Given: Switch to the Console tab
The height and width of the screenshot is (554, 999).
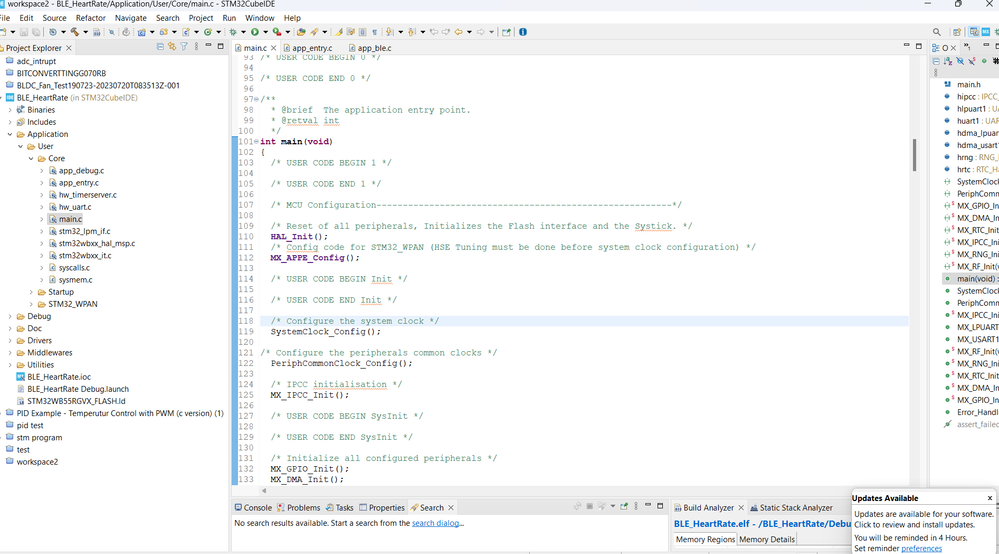Looking at the screenshot, I should [x=253, y=508].
